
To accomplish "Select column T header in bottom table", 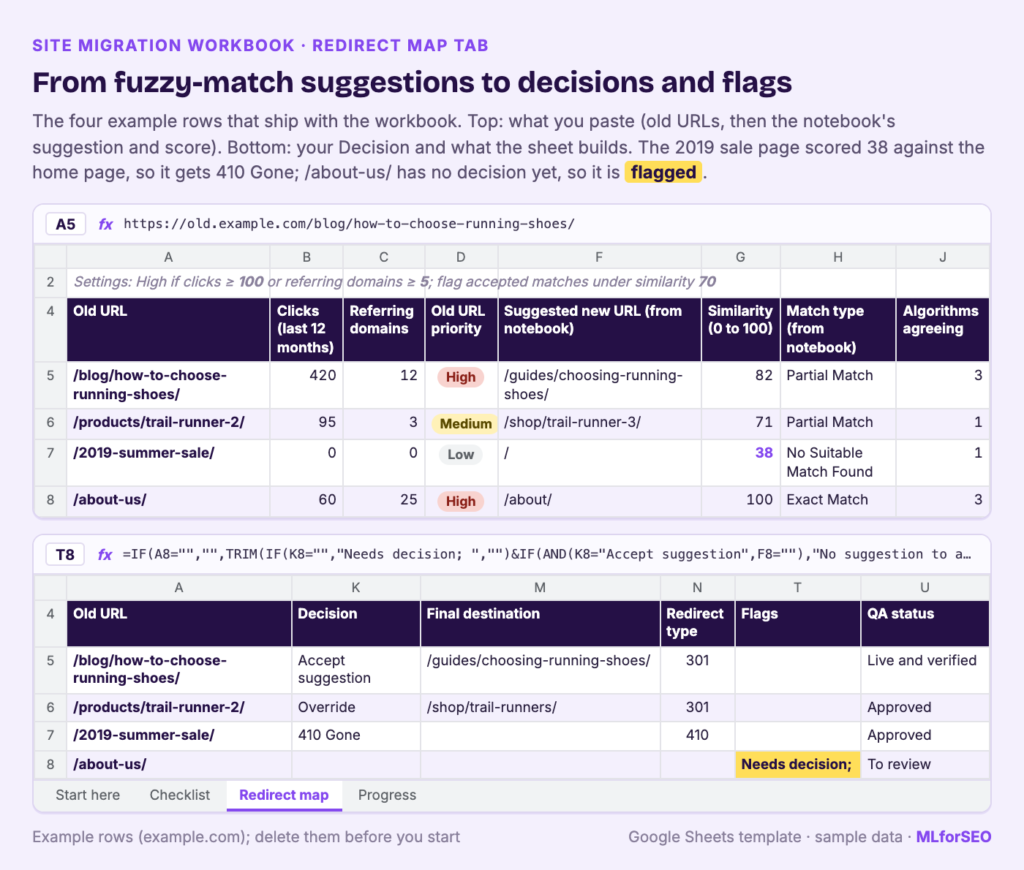I will pos(797,587).
